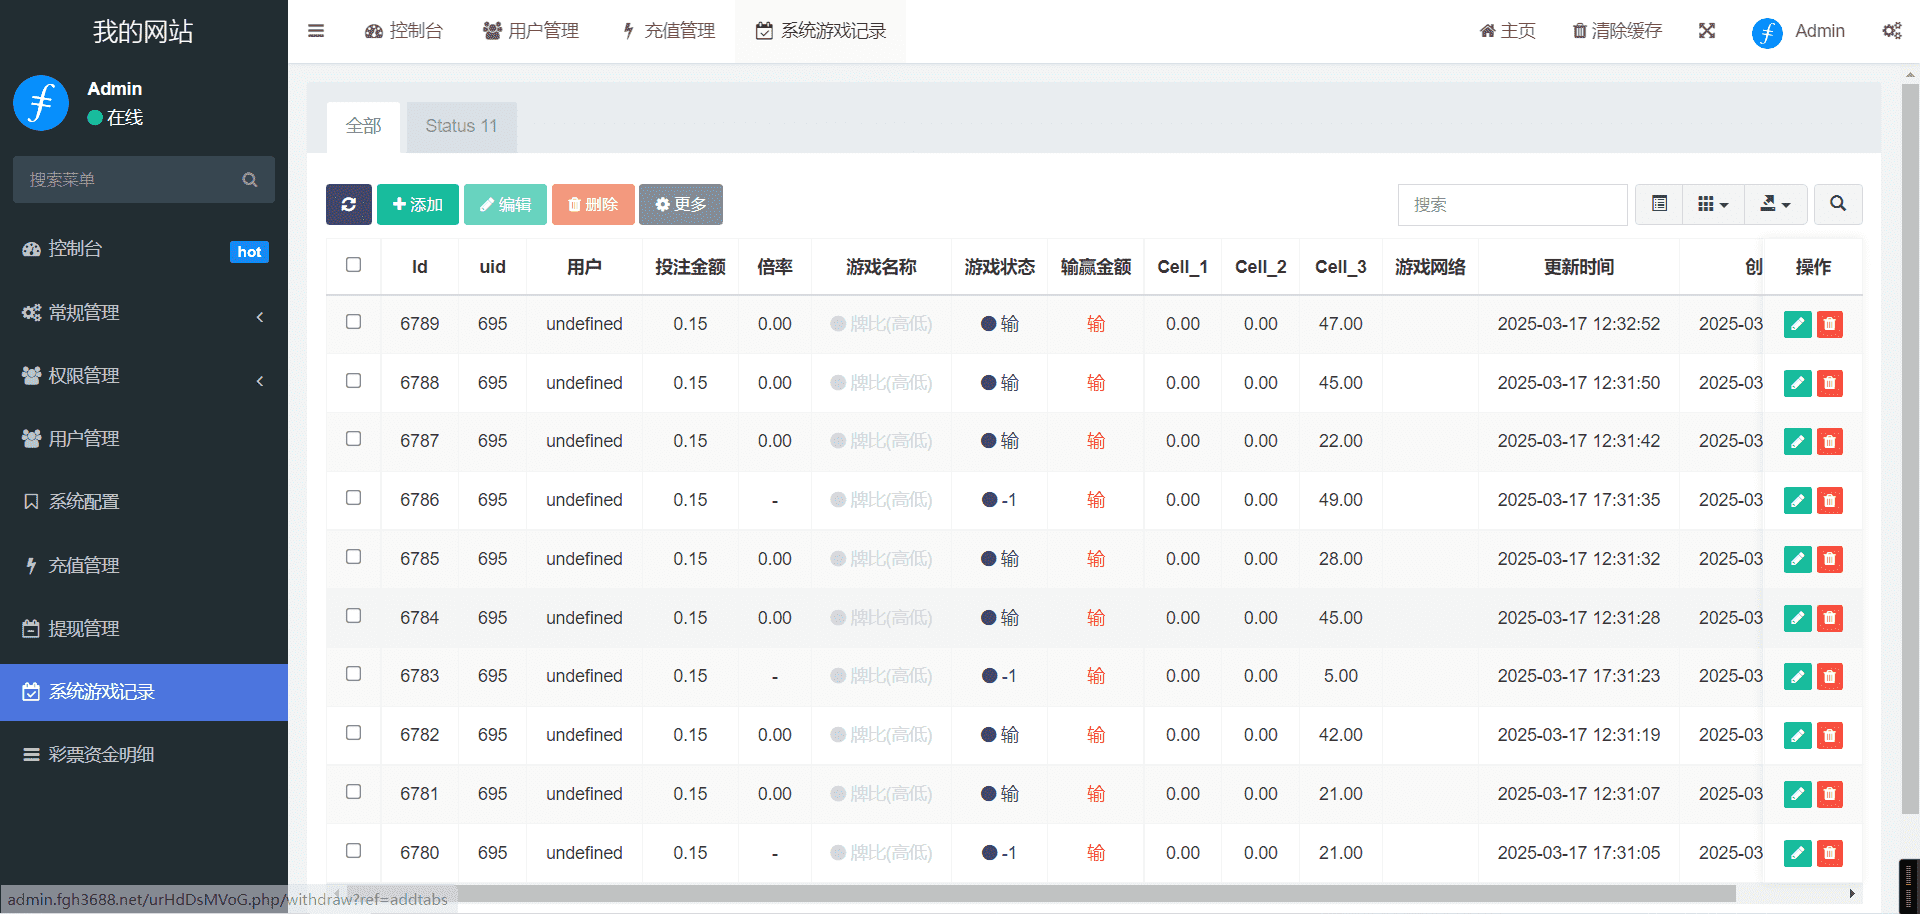Open the columns visibility dropdown
This screenshot has height=914, width=1920.
click(x=1713, y=204)
